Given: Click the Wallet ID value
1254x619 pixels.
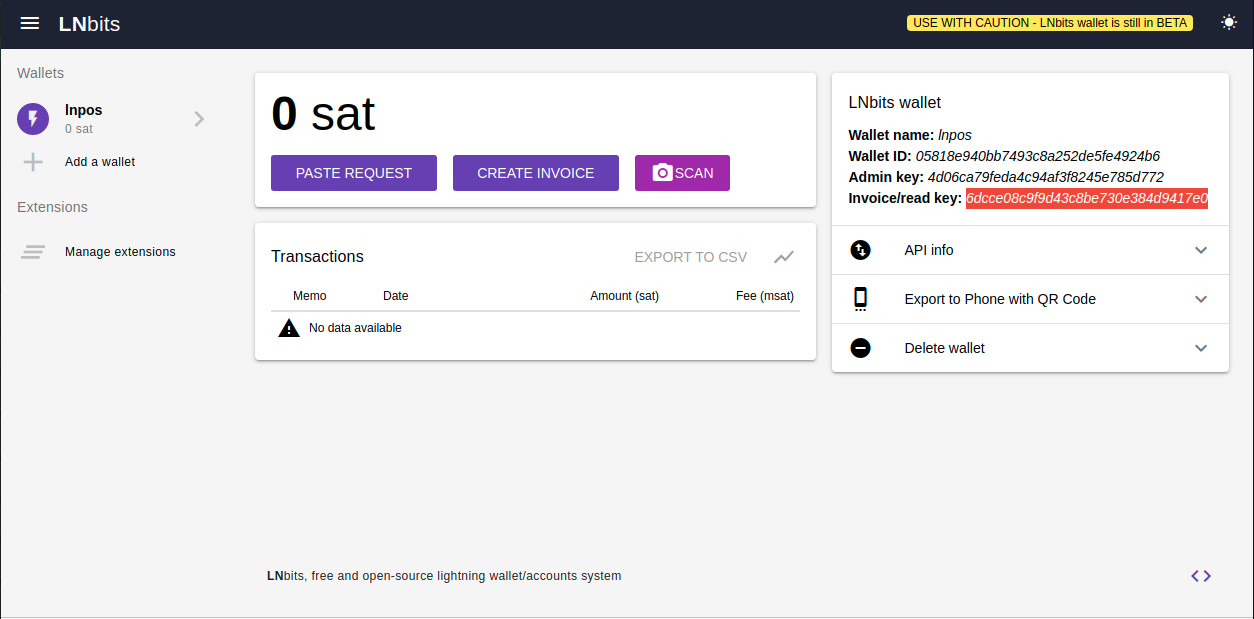Looking at the screenshot, I should pyautogui.click(x=1038, y=156).
